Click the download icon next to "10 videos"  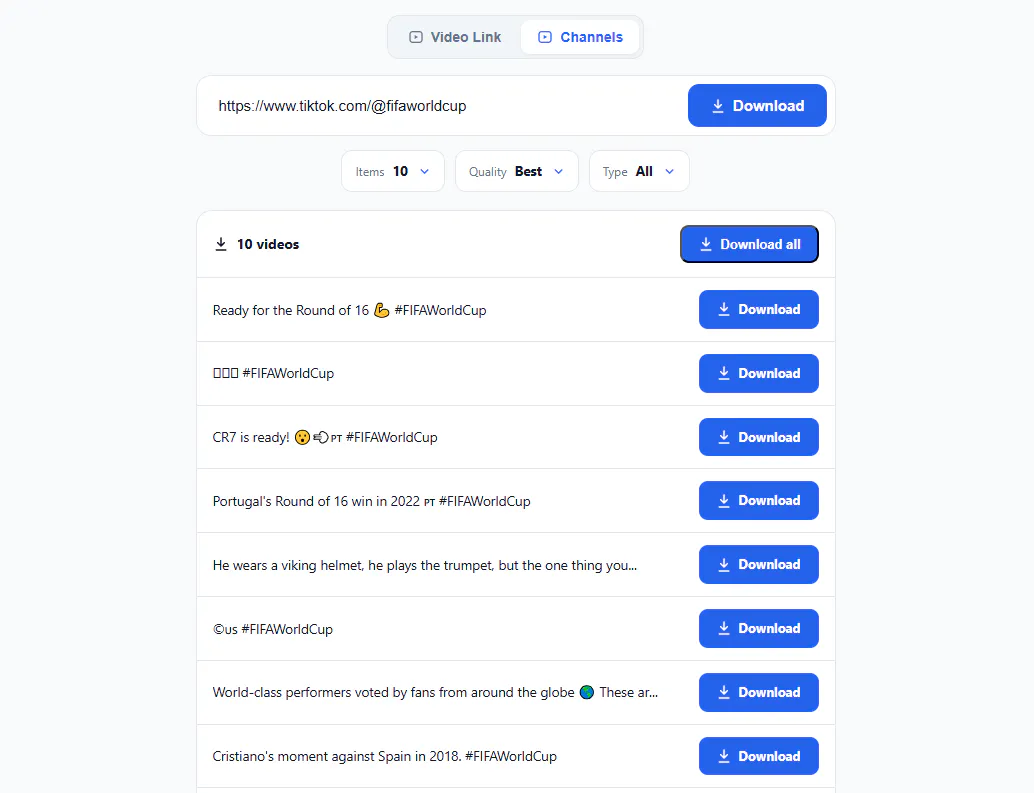click(221, 245)
